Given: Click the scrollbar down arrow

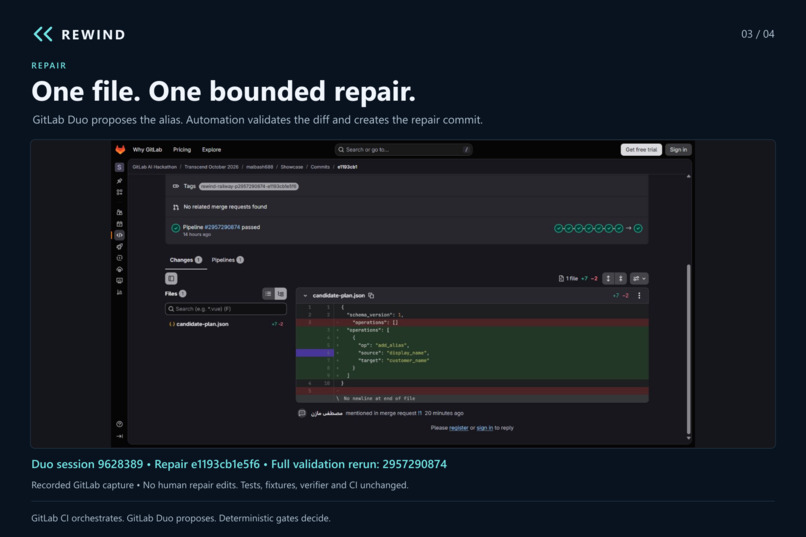Looking at the screenshot, I should point(689,438).
